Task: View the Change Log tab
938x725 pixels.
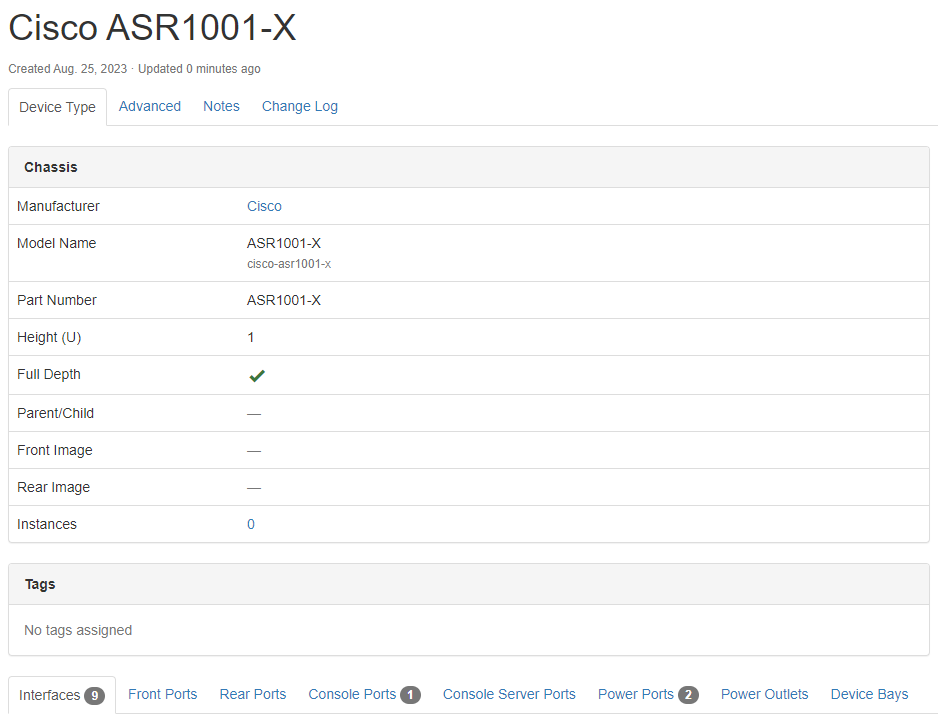Action: point(300,106)
